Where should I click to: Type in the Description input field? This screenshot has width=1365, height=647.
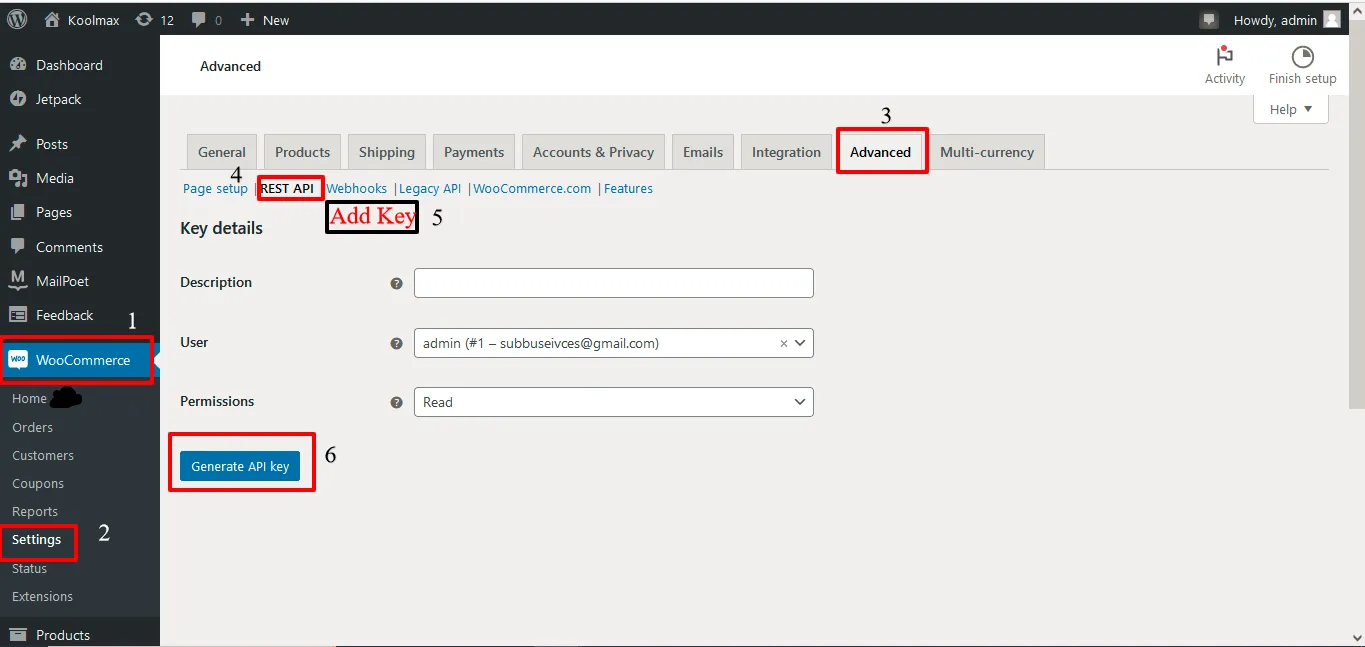(x=613, y=283)
